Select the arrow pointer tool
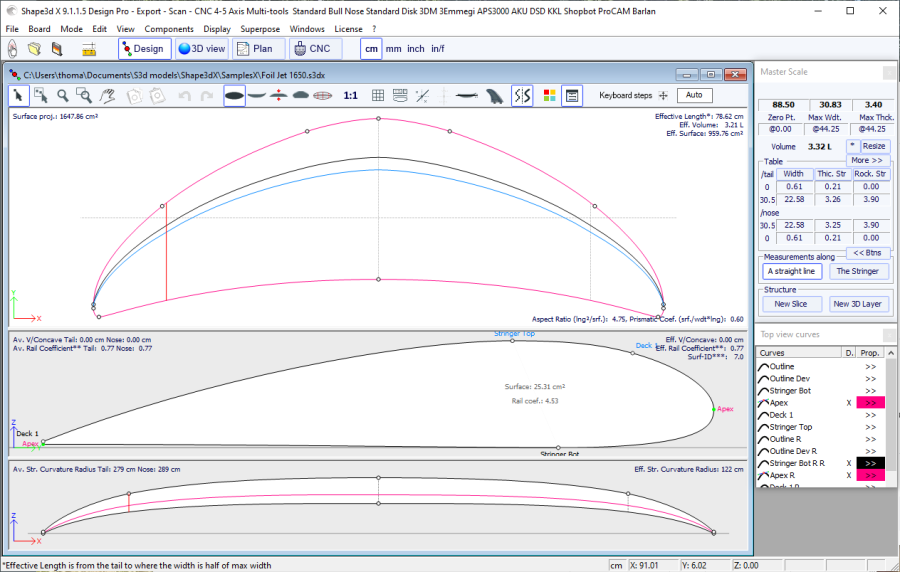The width and height of the screenshot is (900, 572). pyautogui.click(x=19, y=96)
